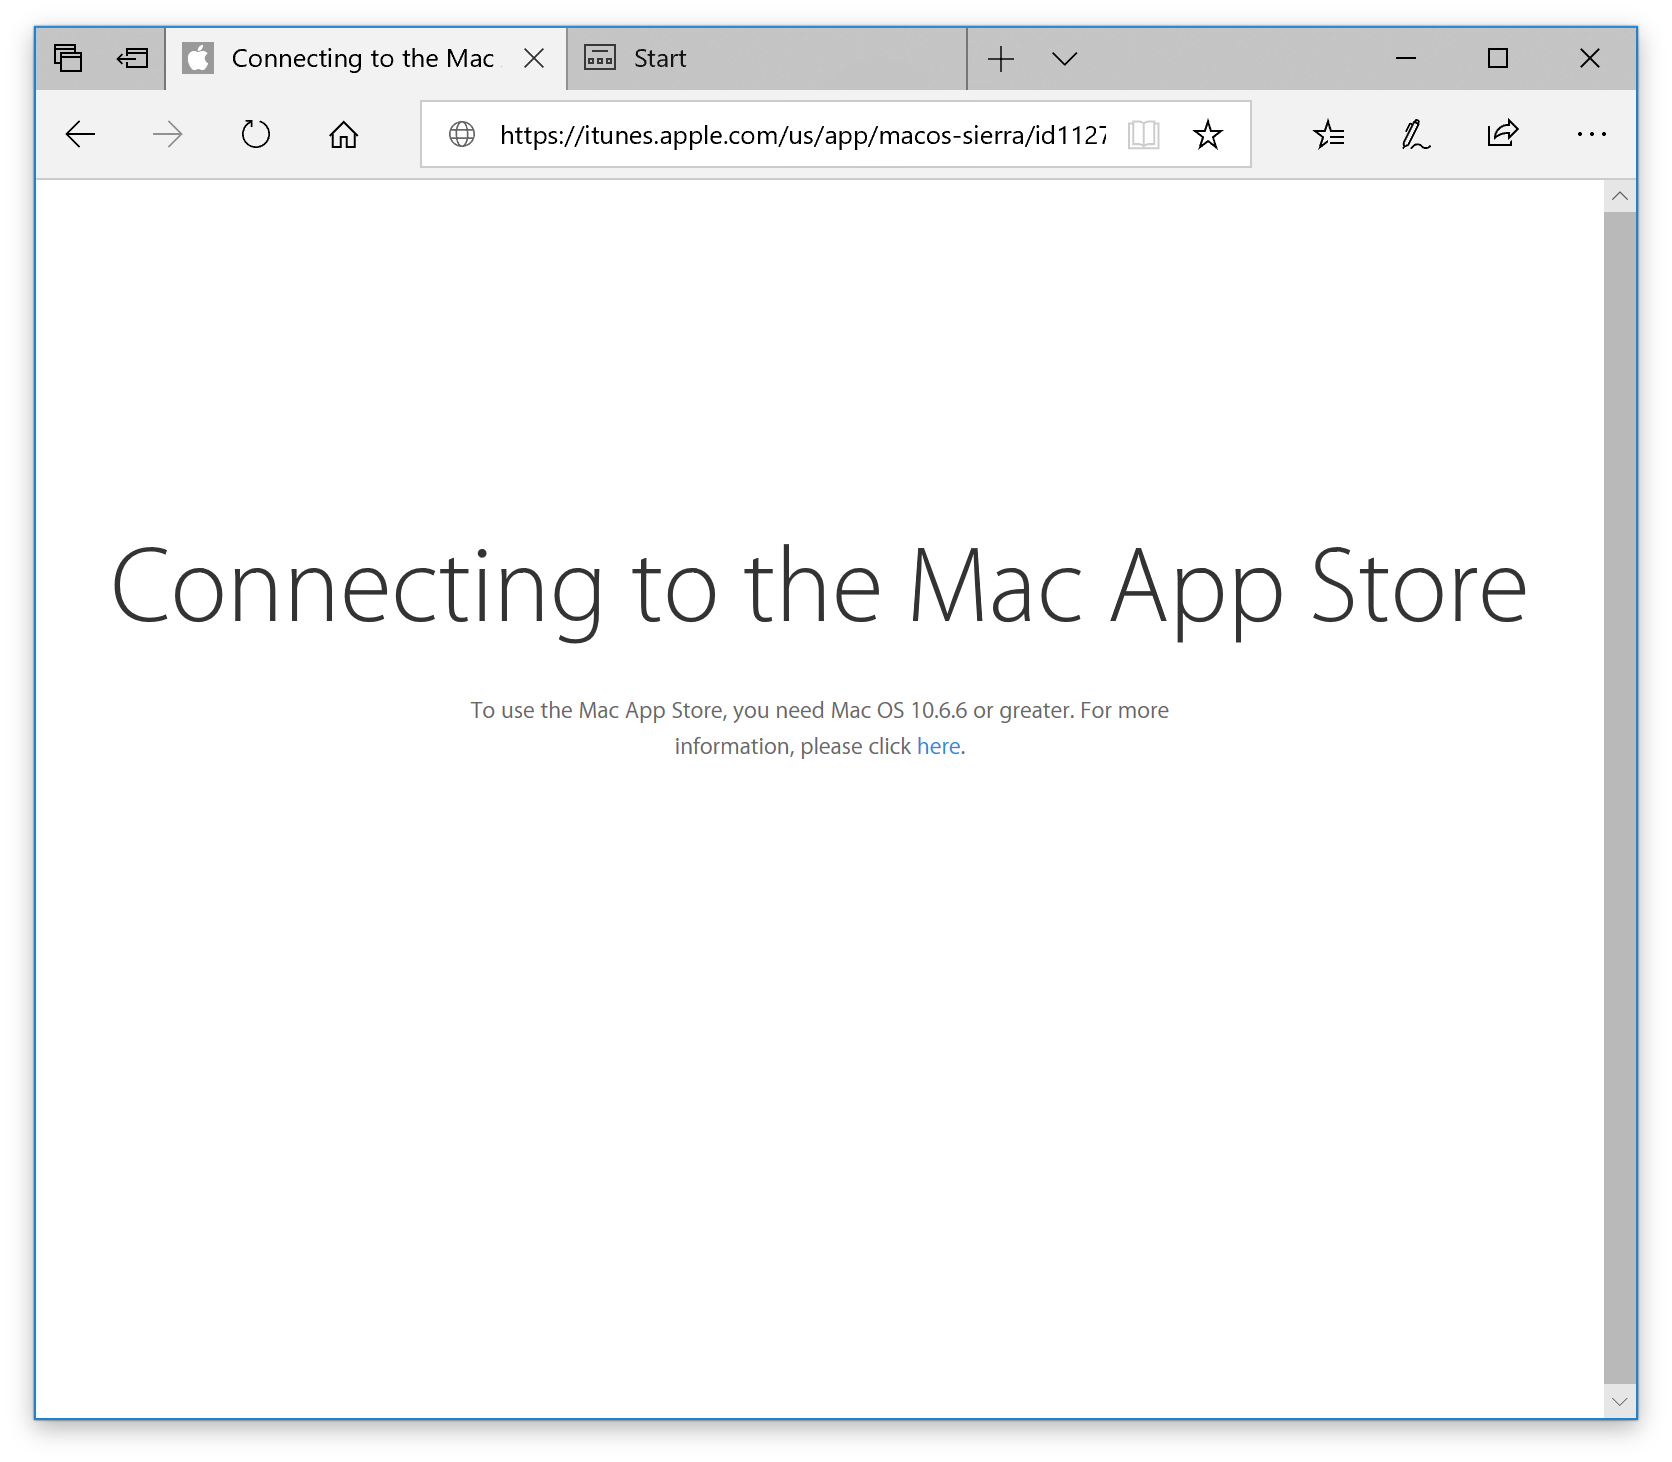Go back to previous page
The height and width of the screenshot is (1462, 1672).
[80, 134]
